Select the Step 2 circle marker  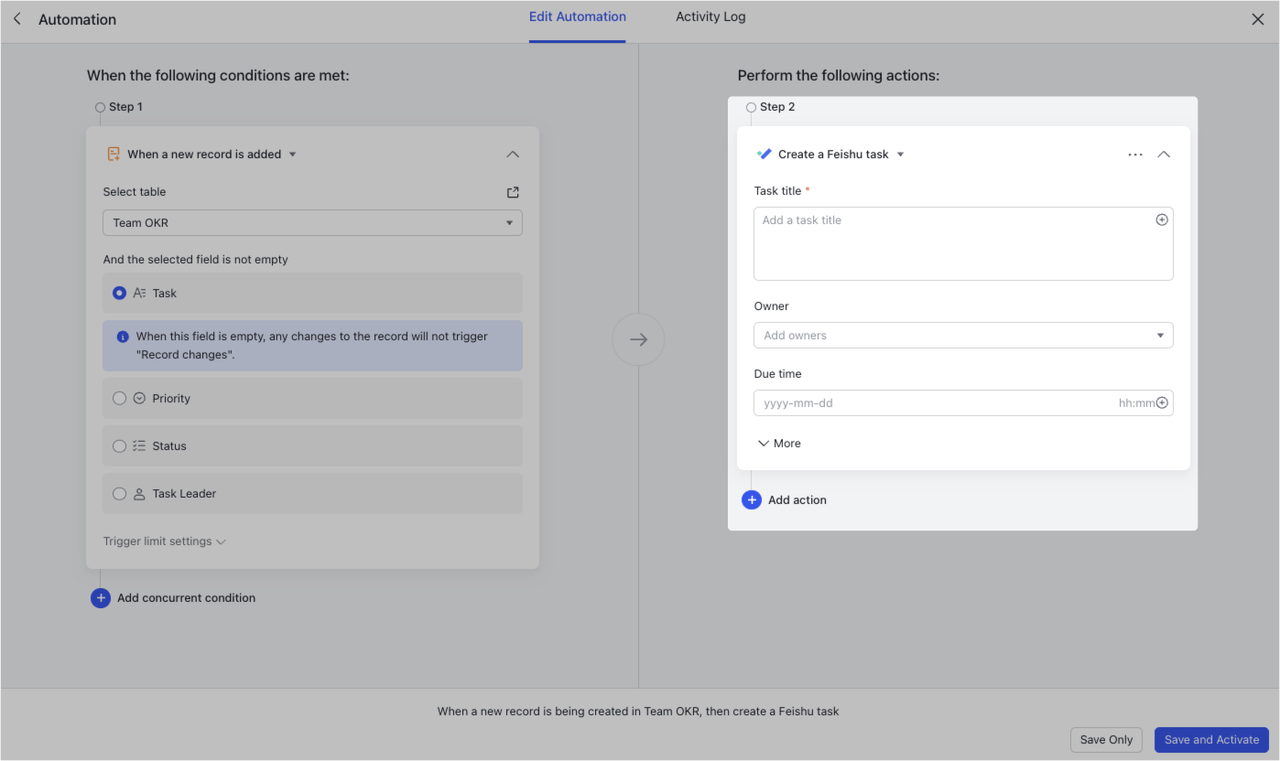[x=751, y=107]
